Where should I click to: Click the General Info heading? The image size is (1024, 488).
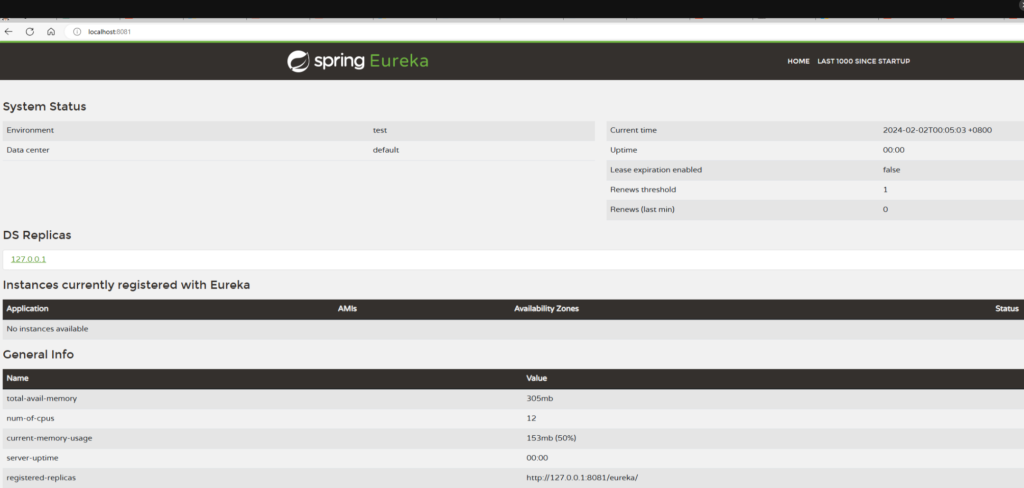(x=39, y=355)
